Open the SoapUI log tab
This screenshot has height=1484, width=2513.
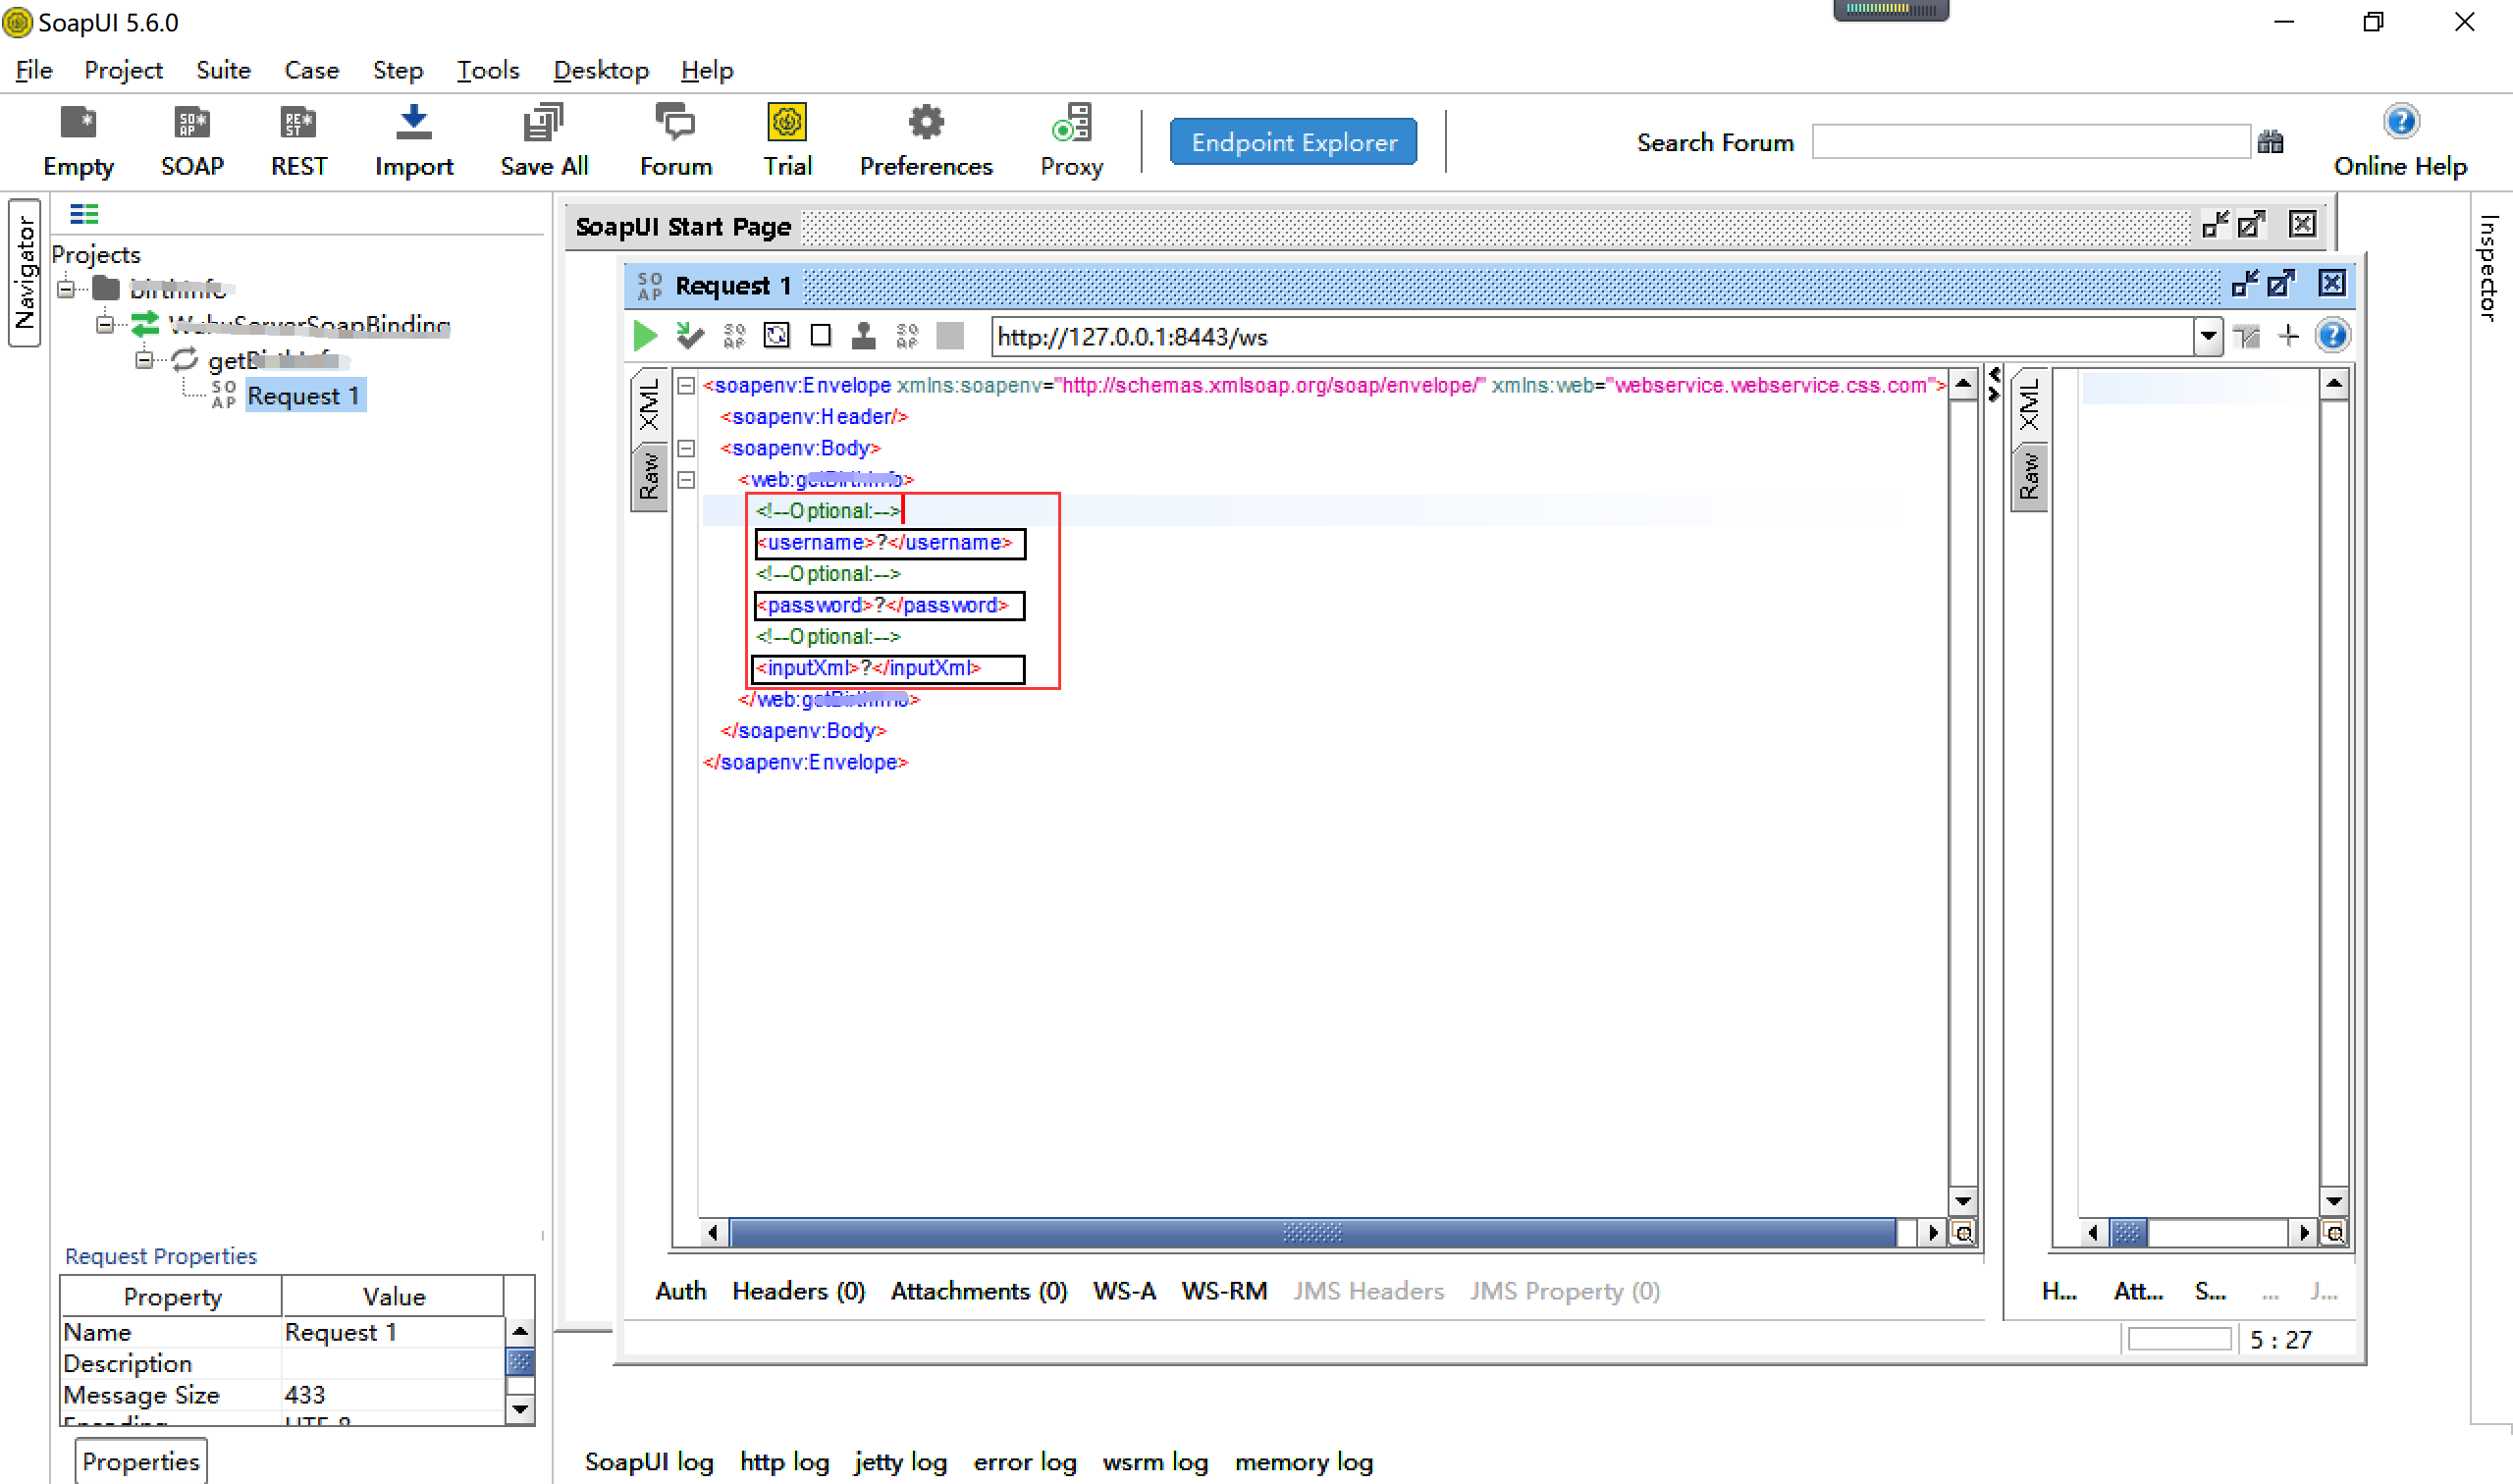[649, 1462]
